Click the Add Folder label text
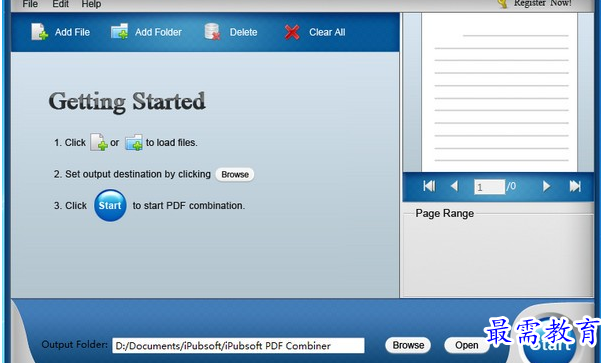Viewport: 608px width, 363px height. coord(158,32)
